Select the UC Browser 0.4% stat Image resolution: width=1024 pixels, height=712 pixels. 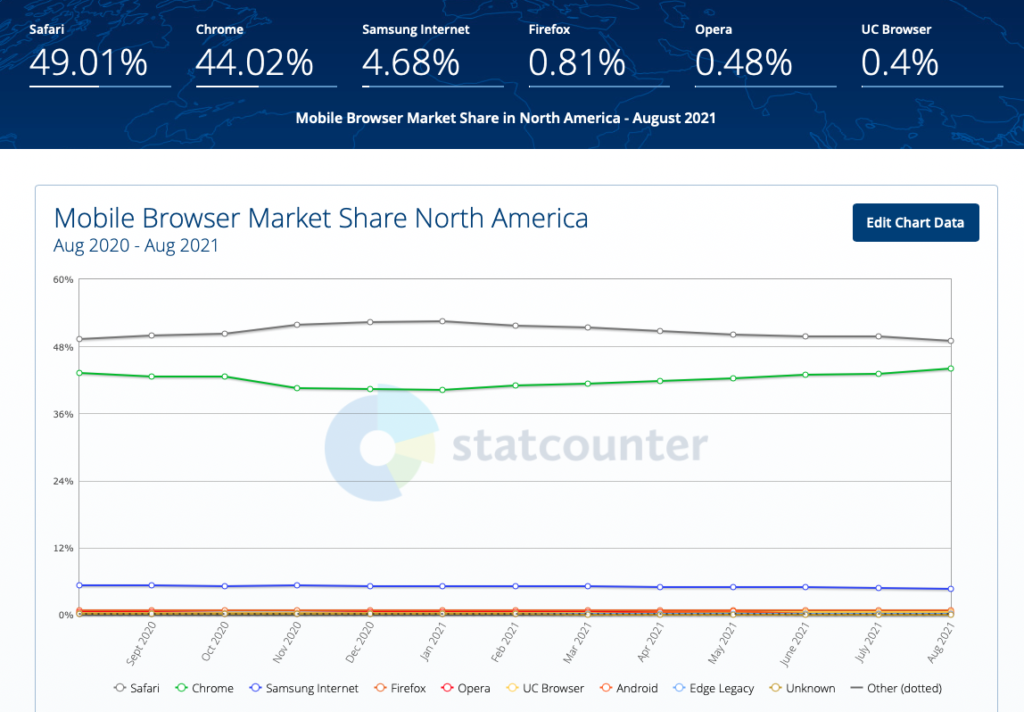click(932, 55)
